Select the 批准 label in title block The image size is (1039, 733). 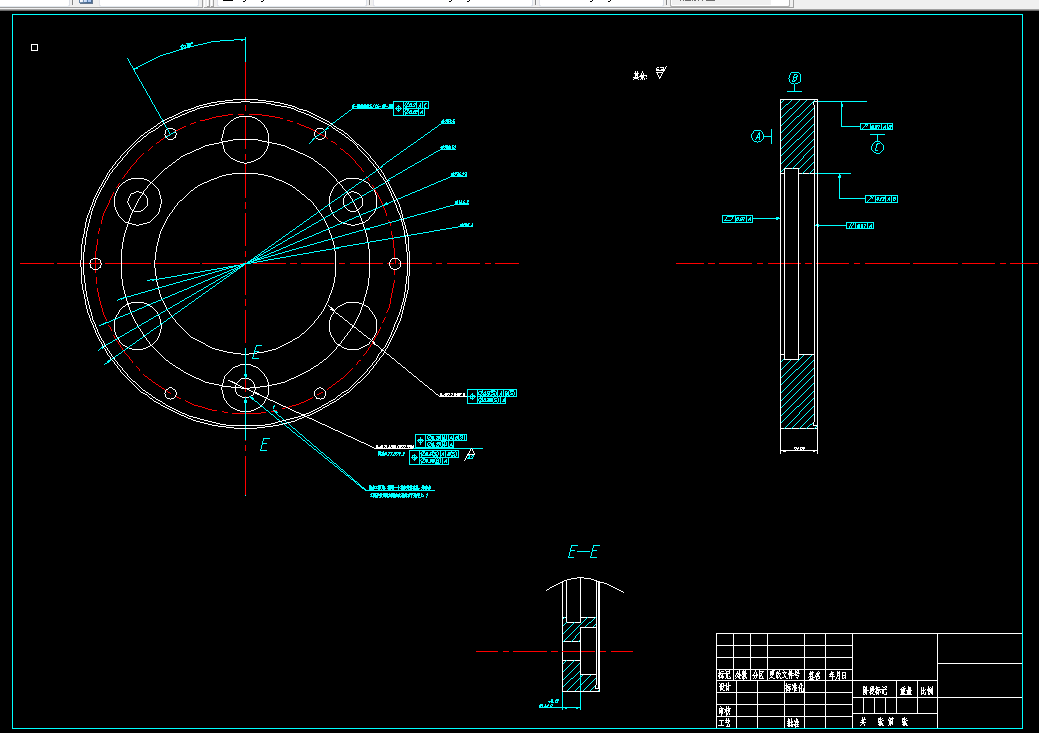(793, 722)
